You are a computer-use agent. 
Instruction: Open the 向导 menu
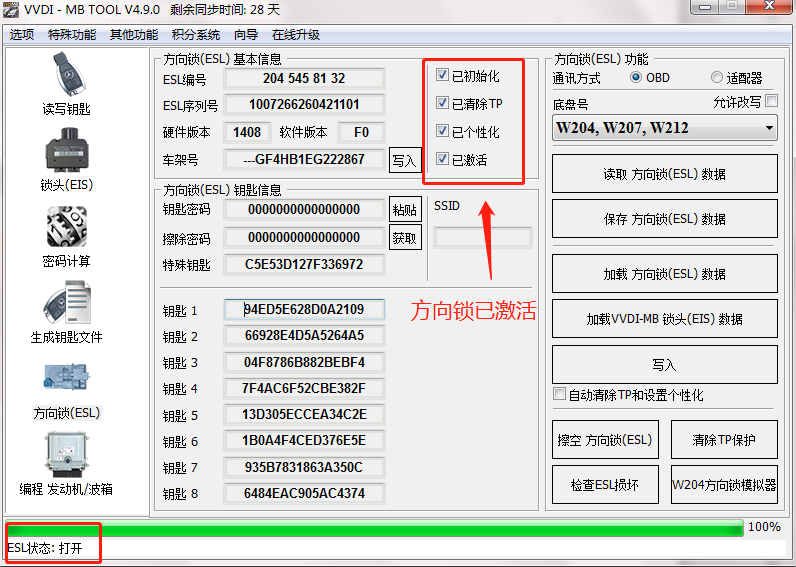coord(246,35)
